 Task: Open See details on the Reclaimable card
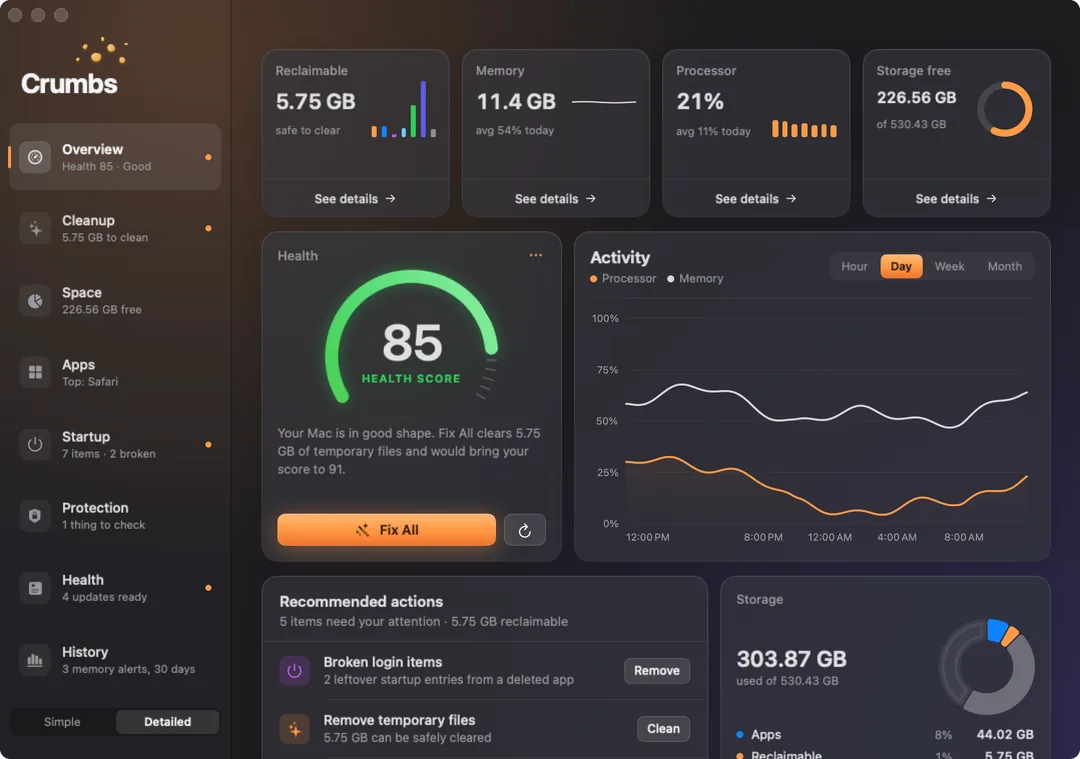point(355,199)
